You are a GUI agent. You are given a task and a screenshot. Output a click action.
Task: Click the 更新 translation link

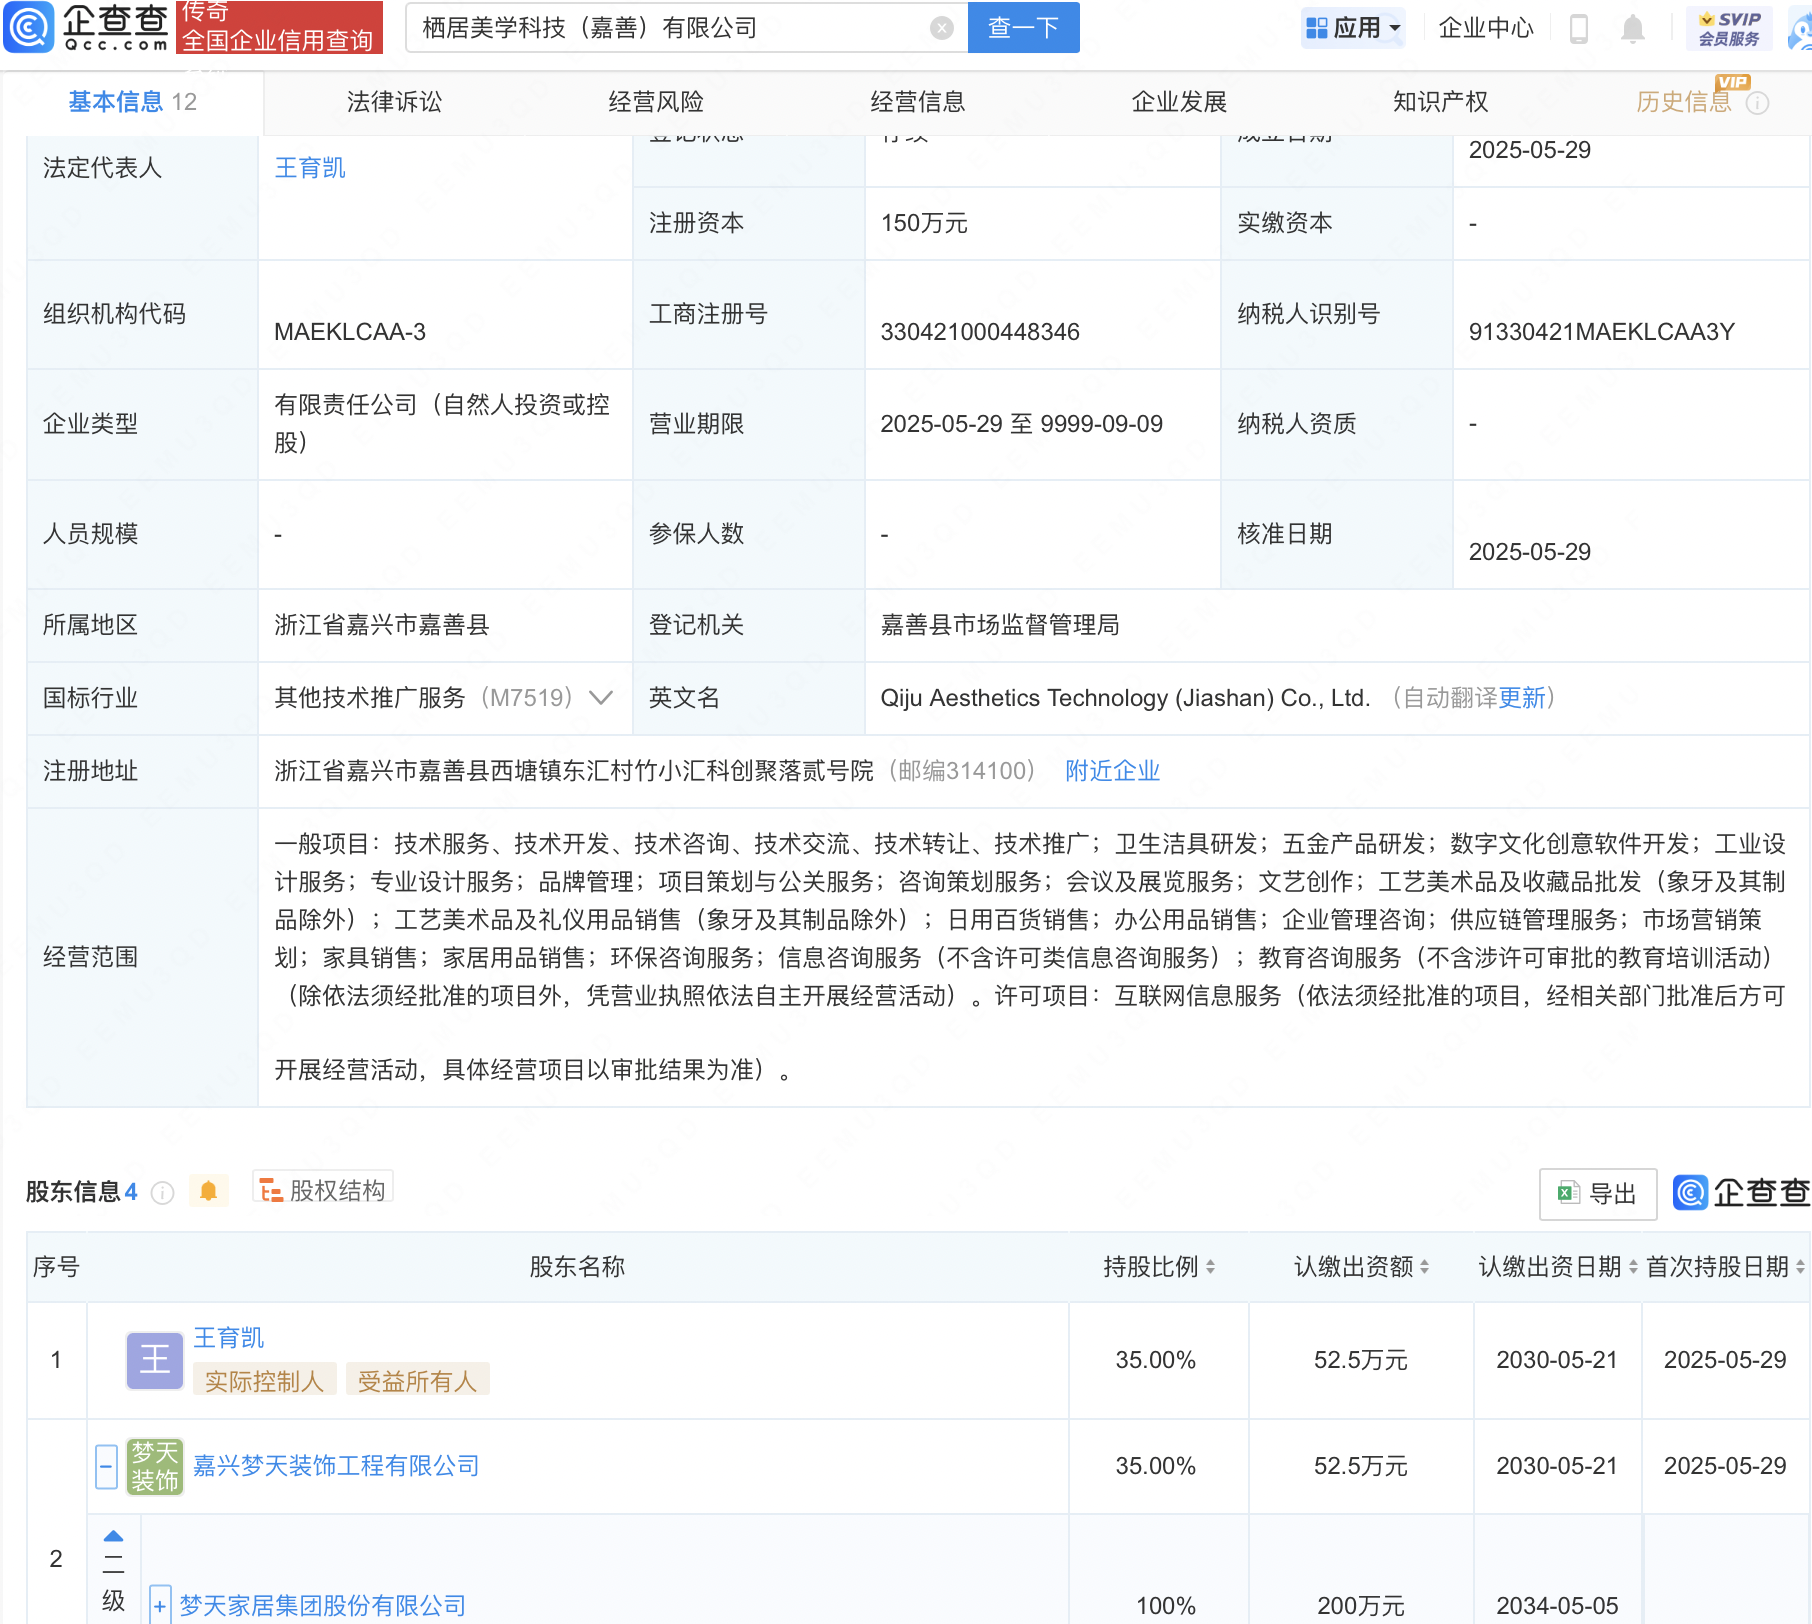[x=1522, y=698]
